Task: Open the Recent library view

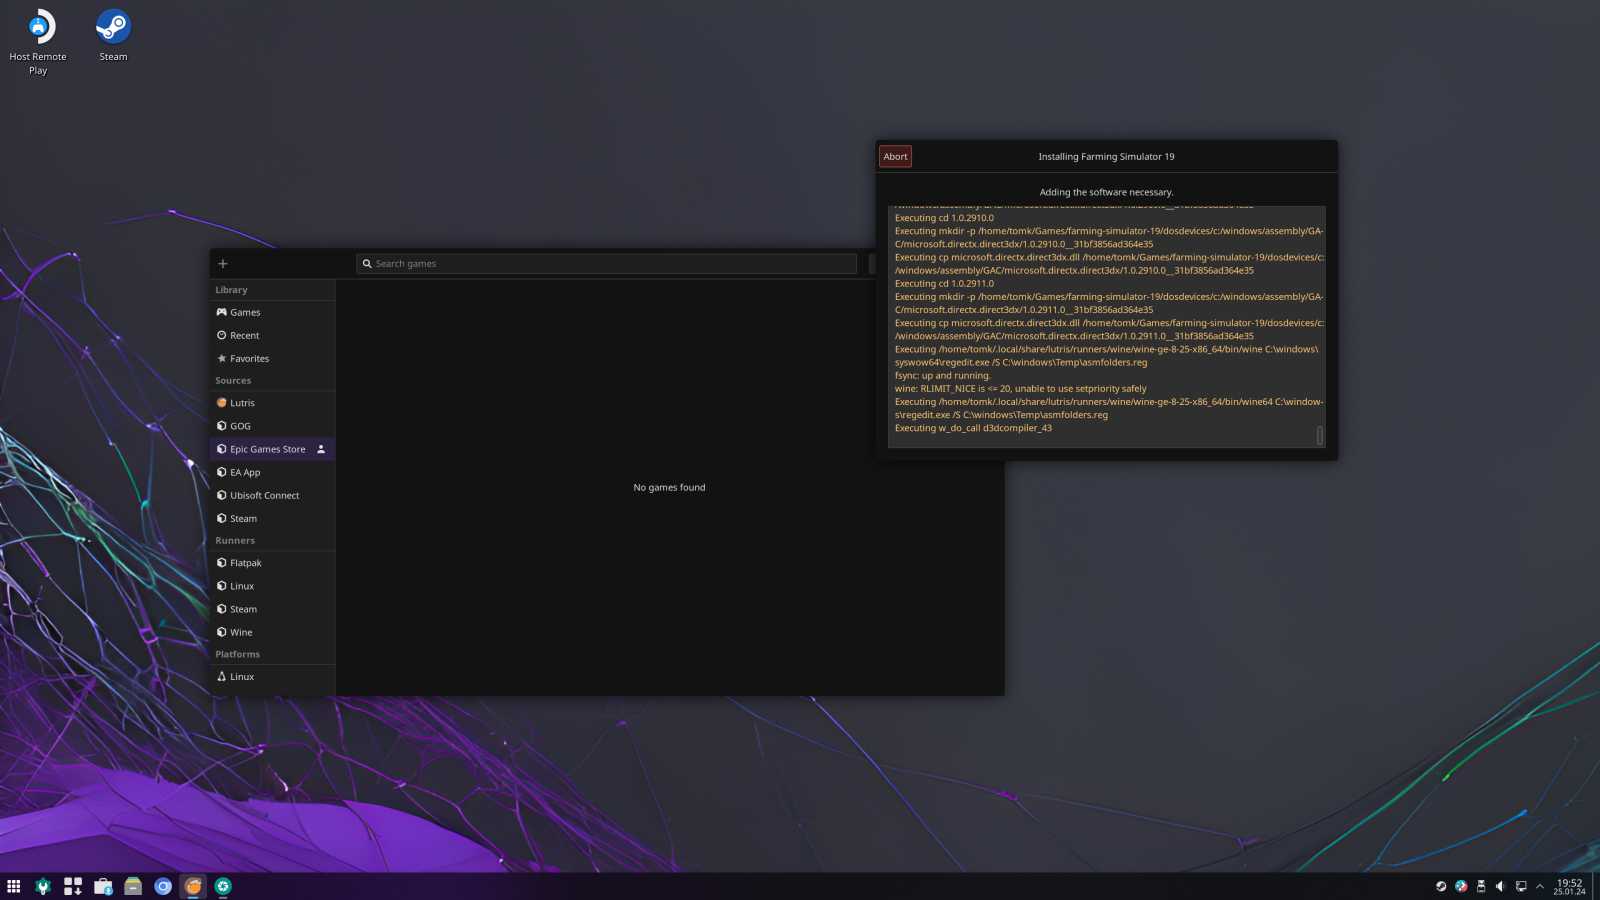Action: click(272, 335)
